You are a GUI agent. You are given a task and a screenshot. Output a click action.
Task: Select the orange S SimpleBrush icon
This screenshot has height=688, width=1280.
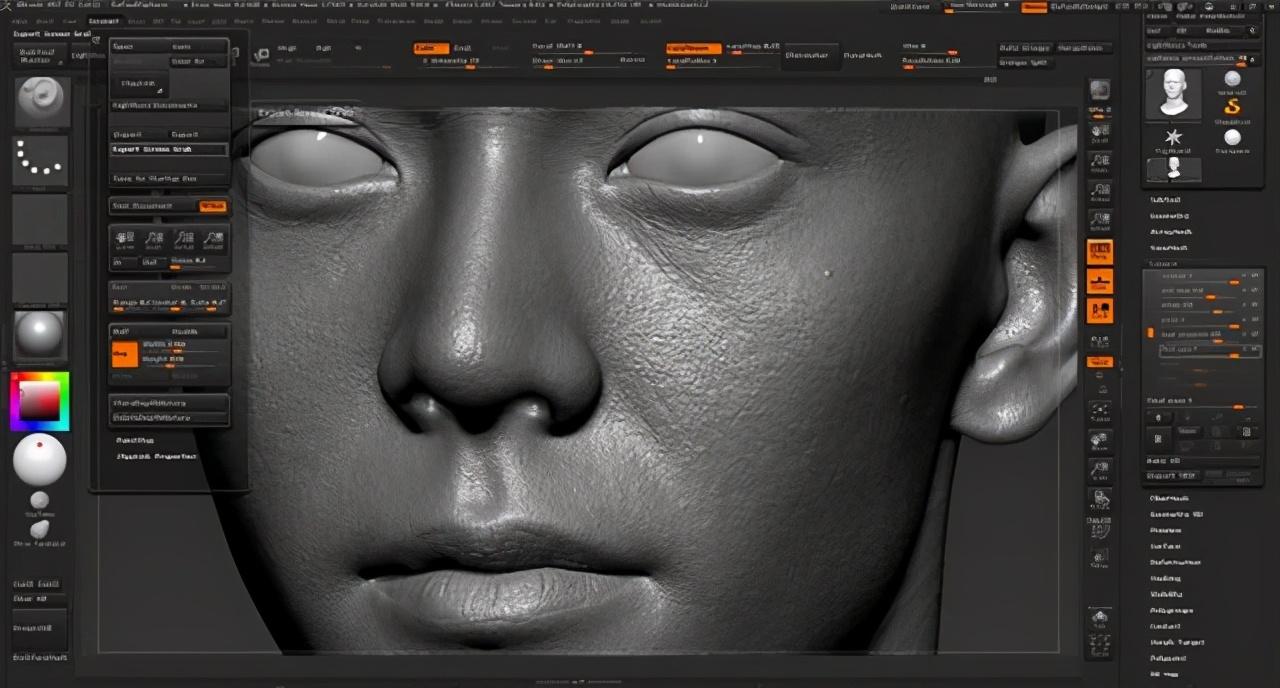pyautogui.click(x=1232, y=107)
